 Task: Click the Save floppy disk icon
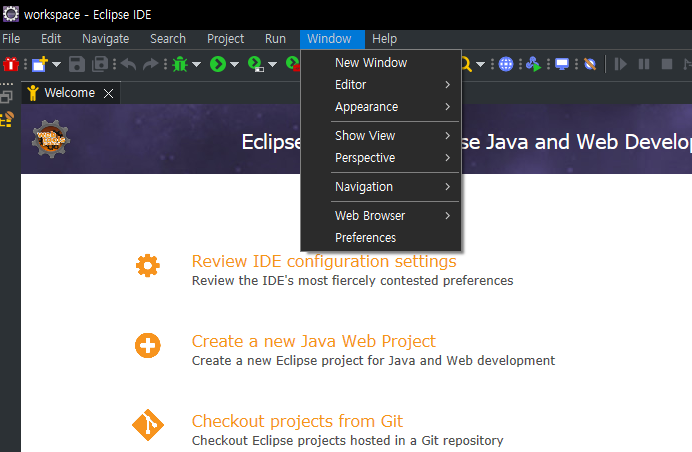(x=77, y=64)
